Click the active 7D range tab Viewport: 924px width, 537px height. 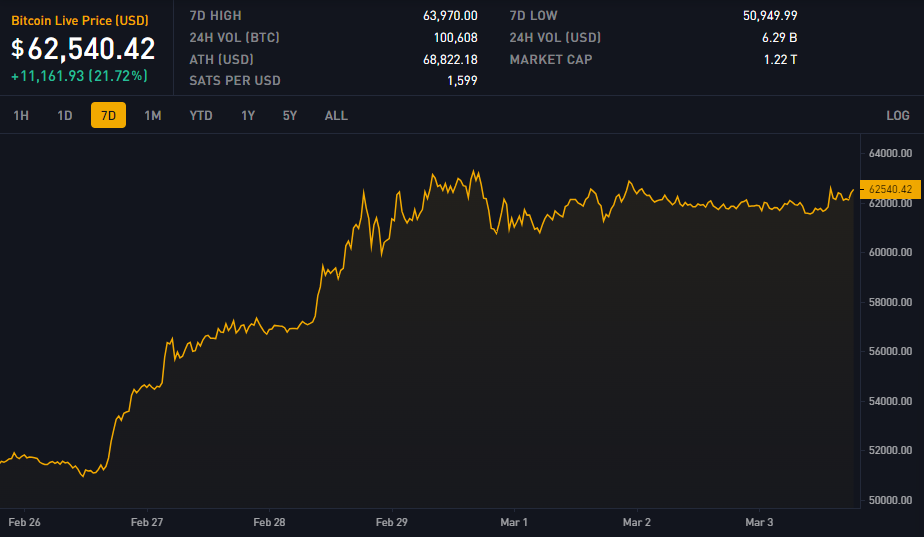pyautogui.click(x=108, y=115)
